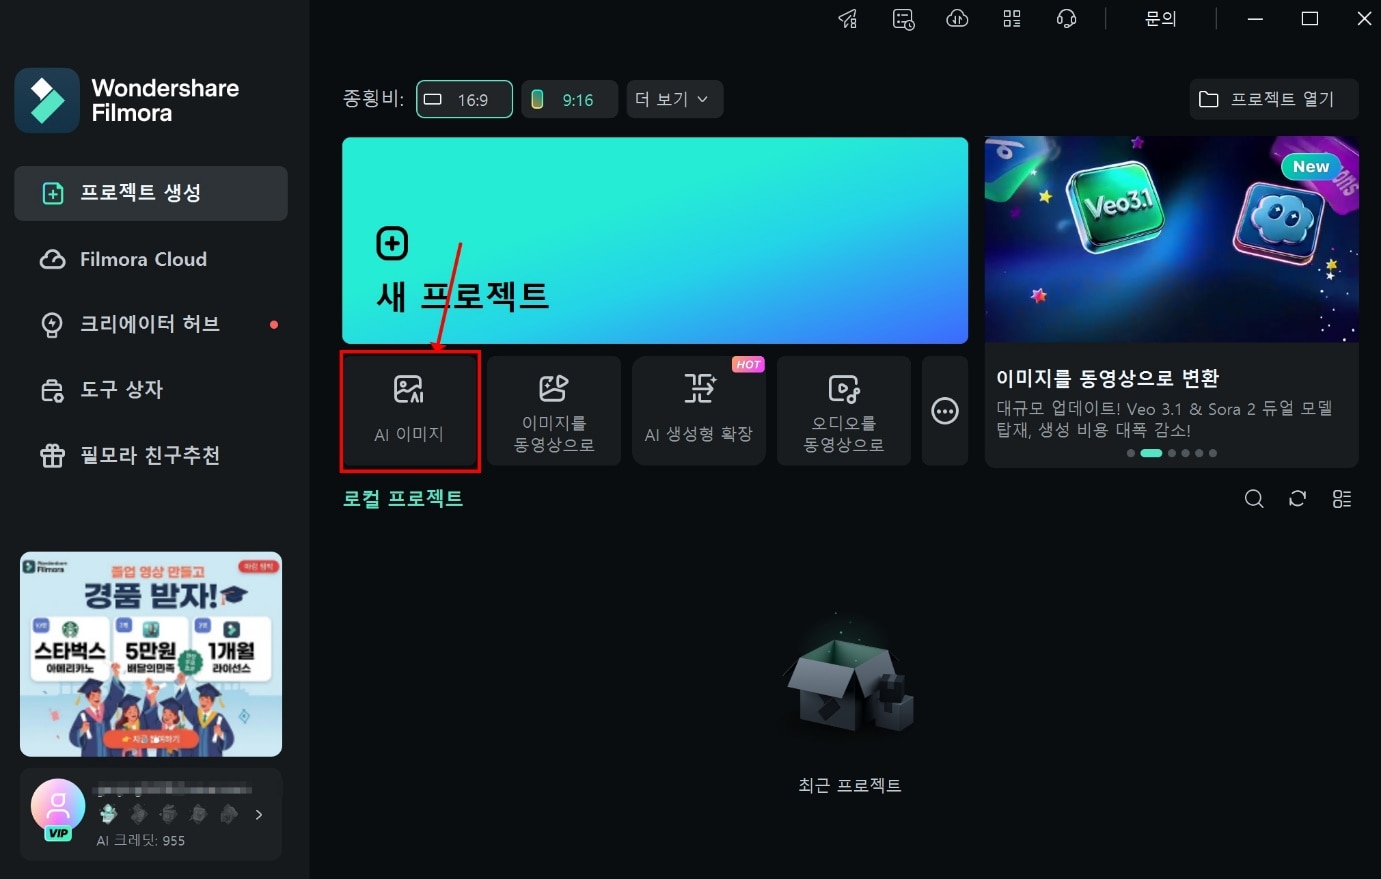Click the AI 크레딧: 955 text
The image size is (1381, 879).
141,841
